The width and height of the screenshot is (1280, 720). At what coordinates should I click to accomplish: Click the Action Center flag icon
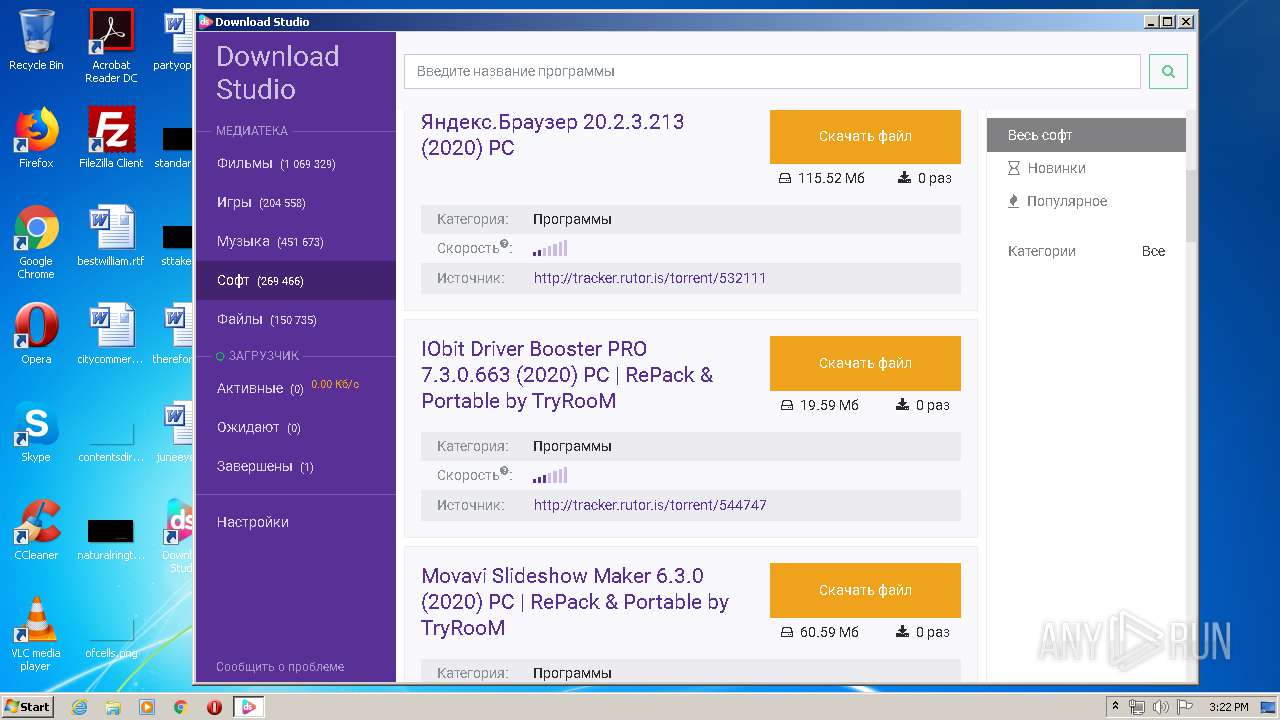point(1185,707)
